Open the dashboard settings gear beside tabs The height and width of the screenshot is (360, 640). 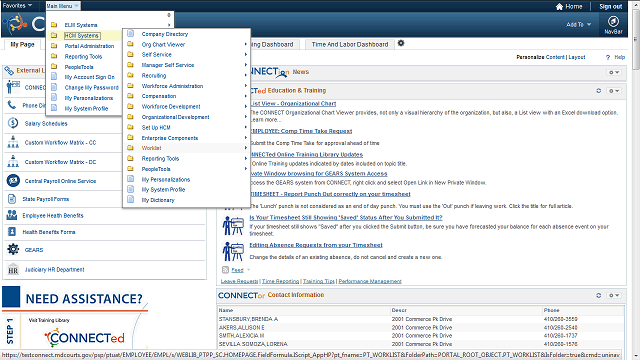pyautogui.click(x=401, y=43)
